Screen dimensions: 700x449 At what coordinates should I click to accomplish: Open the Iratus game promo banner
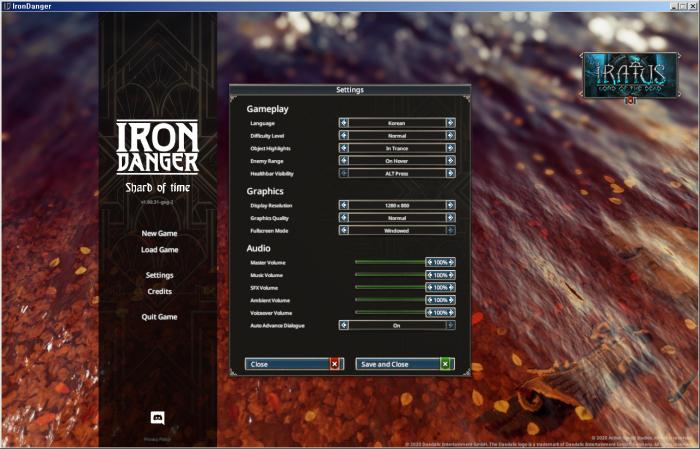point(630,75)
